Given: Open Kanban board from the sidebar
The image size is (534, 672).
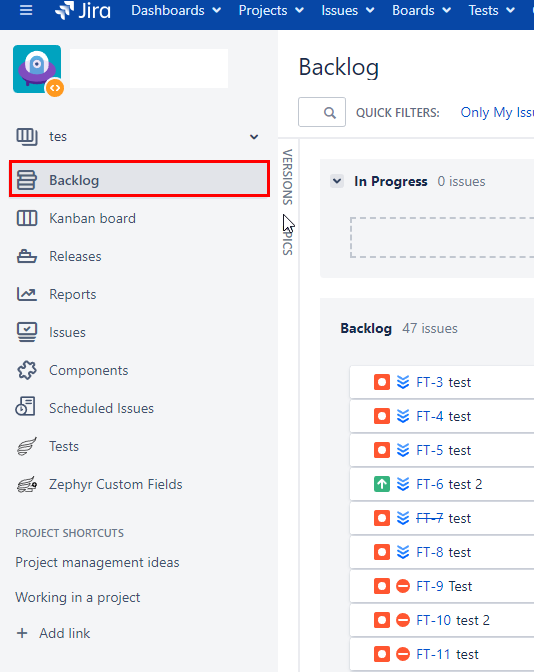Looking at the screenshot, I should click(92, 218).
